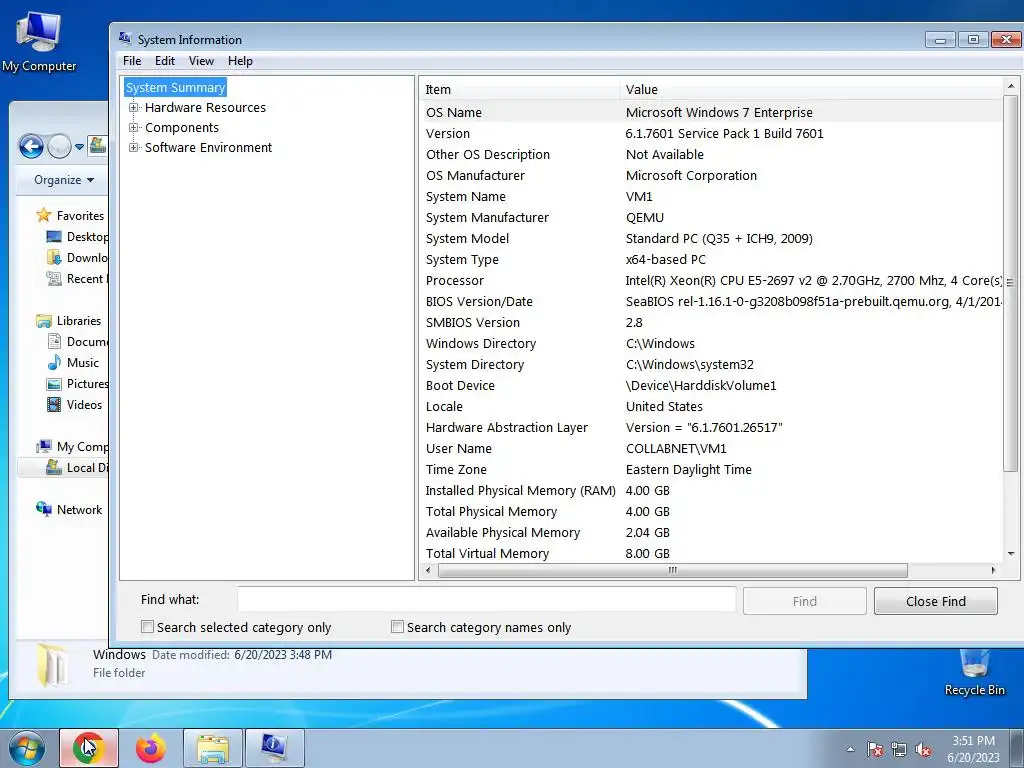Viewport: 1024px width, 768px height.
Task: Click vertical scrollbar up arrow
Action: tap(1010, 86)
